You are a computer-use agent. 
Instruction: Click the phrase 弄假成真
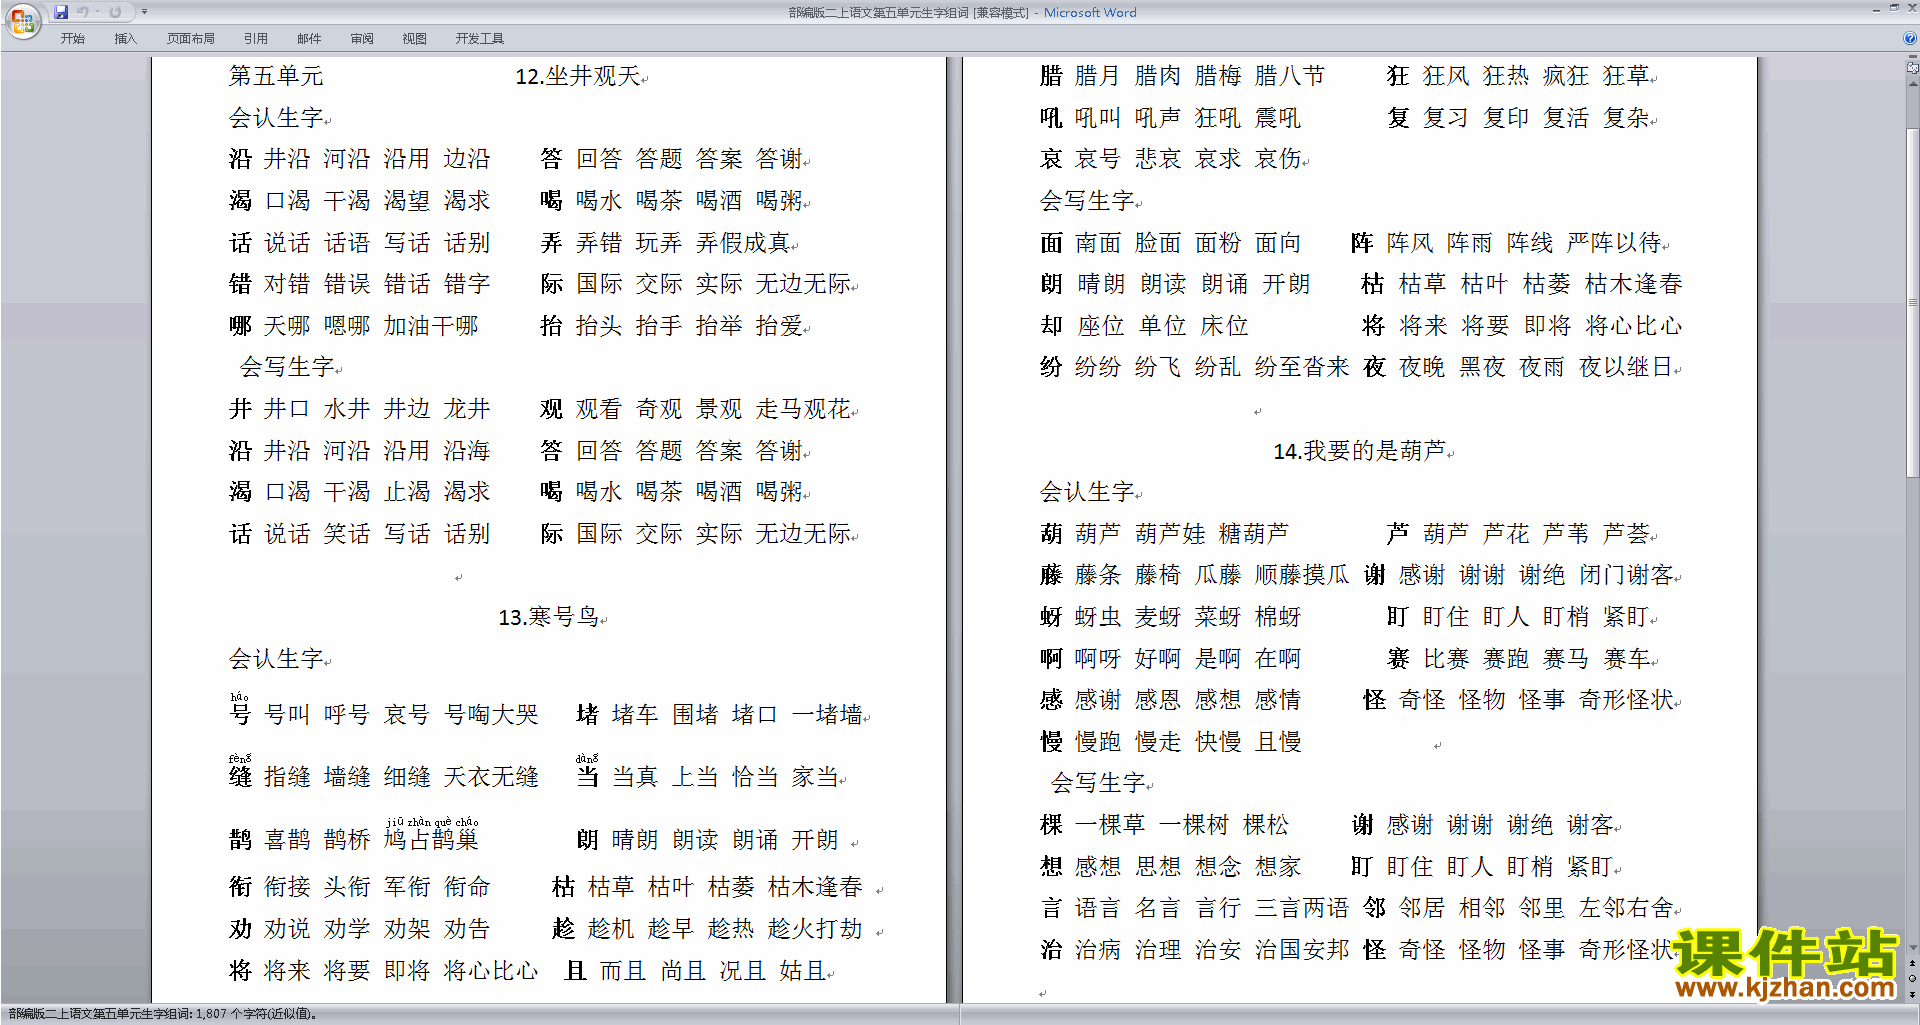click(x=743, y=244)
